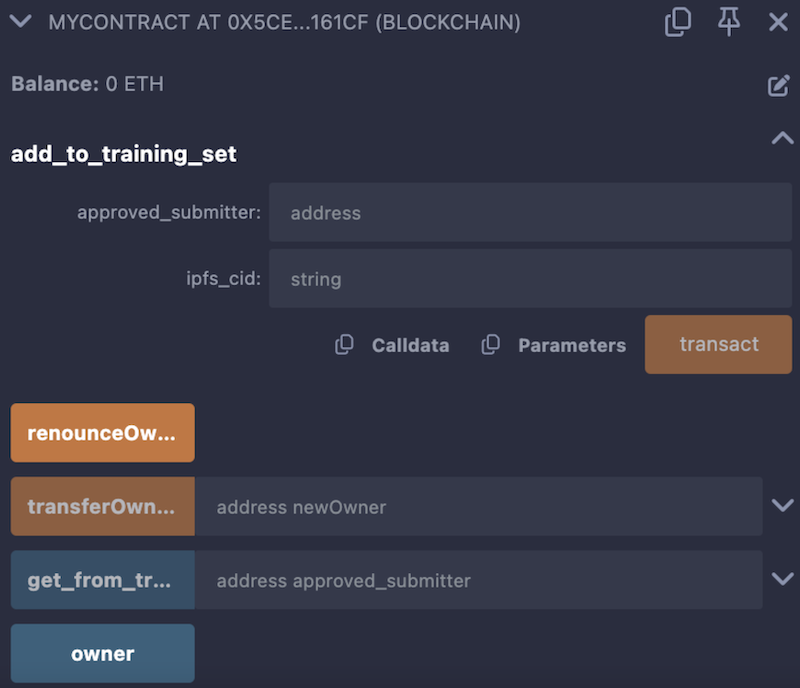Copy parameters icon next to Parameters
Image resolution: width=800 pixels, height=688 pixels.
coord(490,345)
